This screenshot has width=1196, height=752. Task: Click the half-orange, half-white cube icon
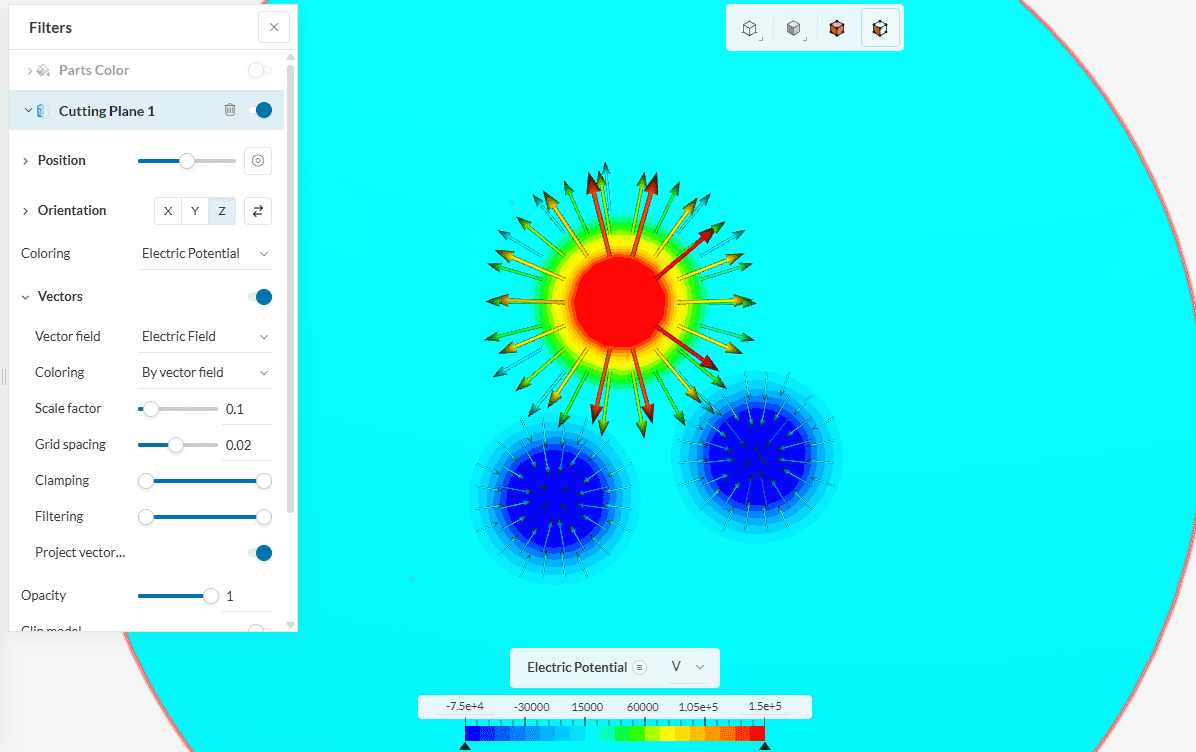[880, 29]
